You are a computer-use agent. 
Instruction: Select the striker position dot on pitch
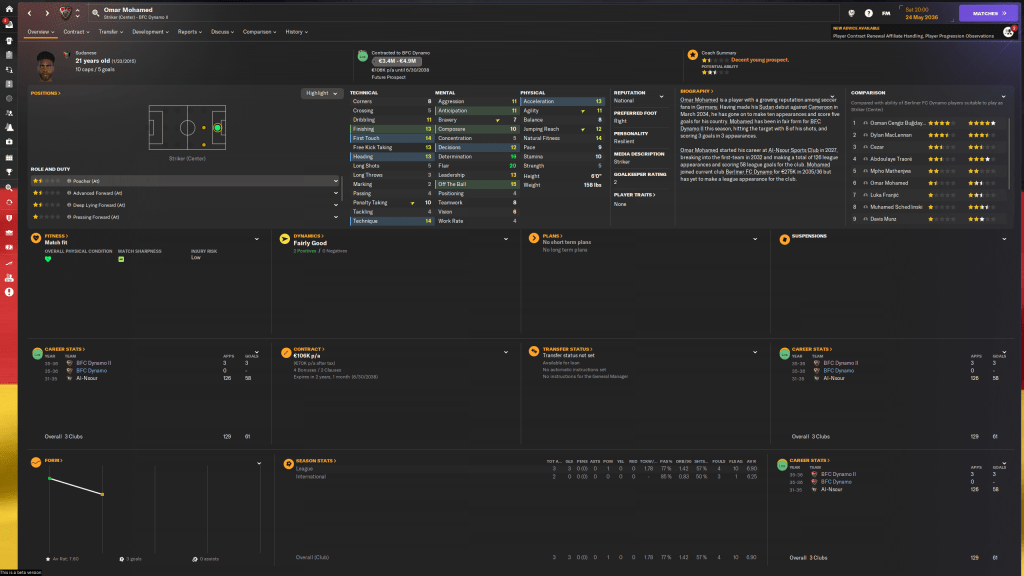click(217, 128)
